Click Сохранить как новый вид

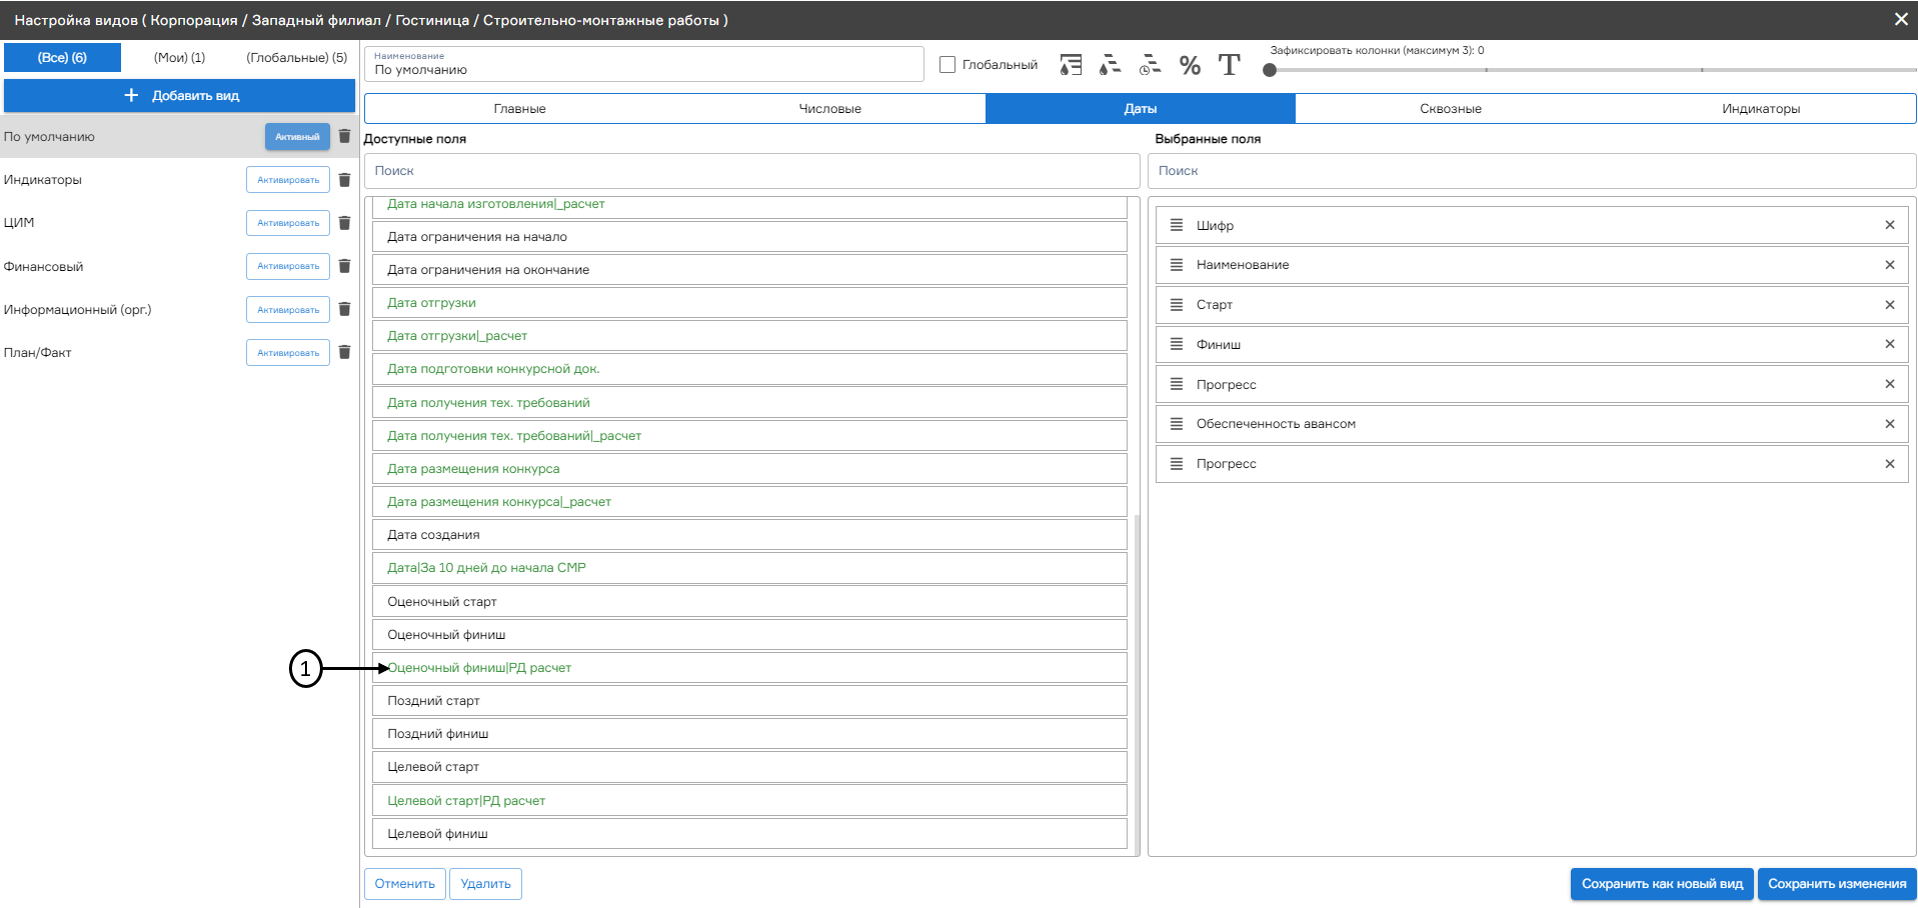[1662, 883]
